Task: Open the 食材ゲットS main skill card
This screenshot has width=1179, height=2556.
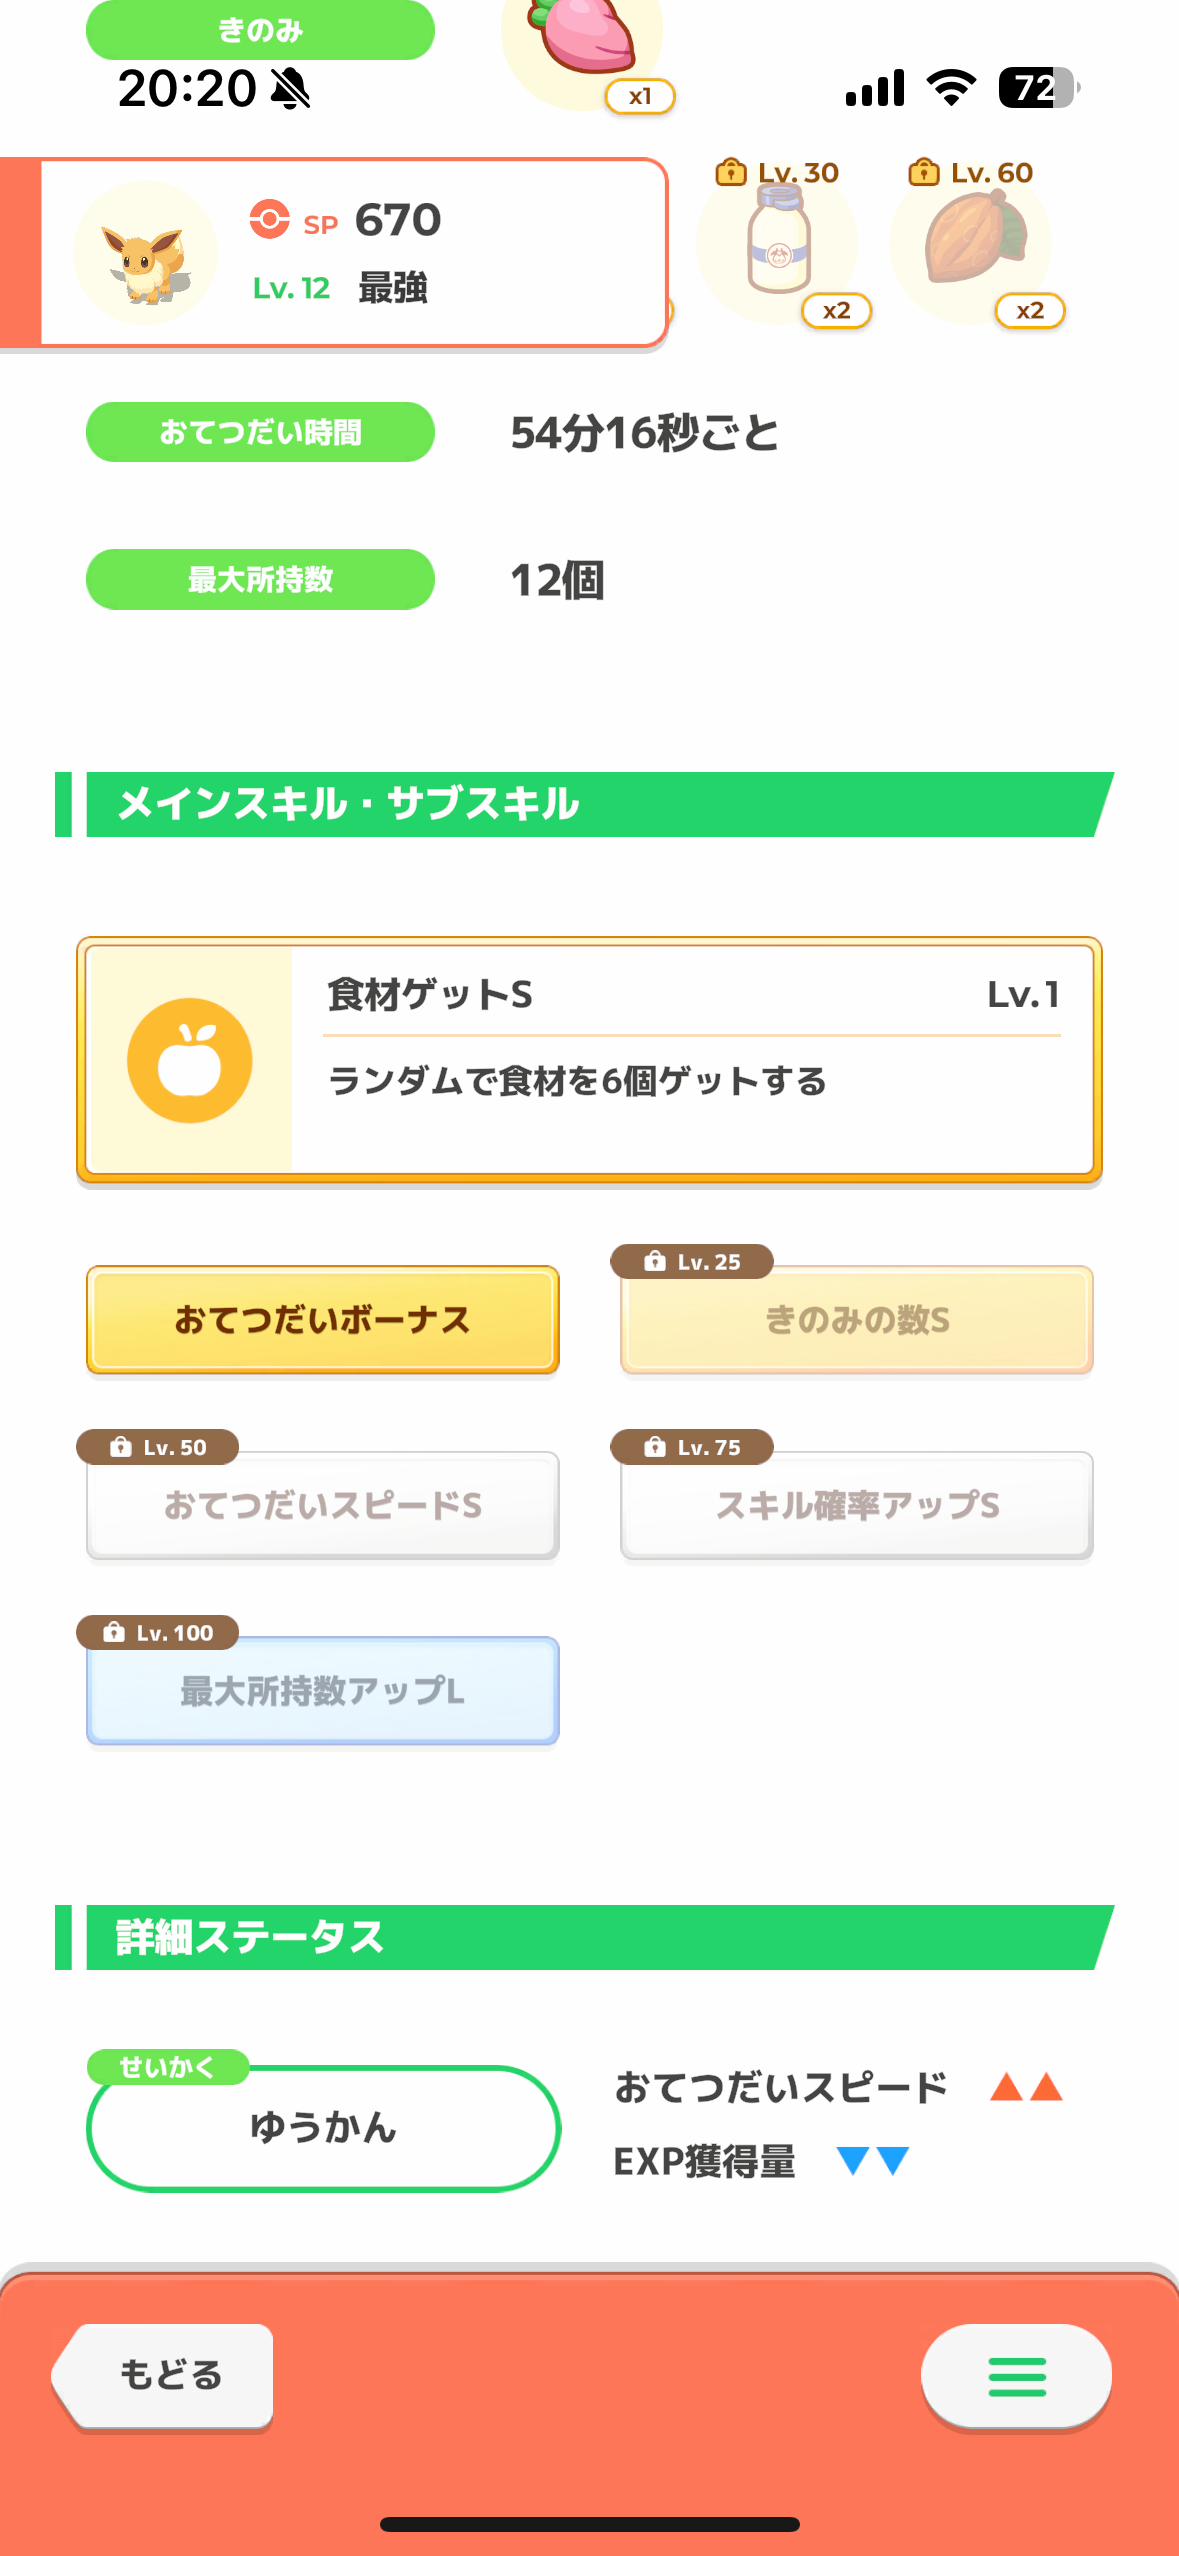Action: [x=589, y=1060]
